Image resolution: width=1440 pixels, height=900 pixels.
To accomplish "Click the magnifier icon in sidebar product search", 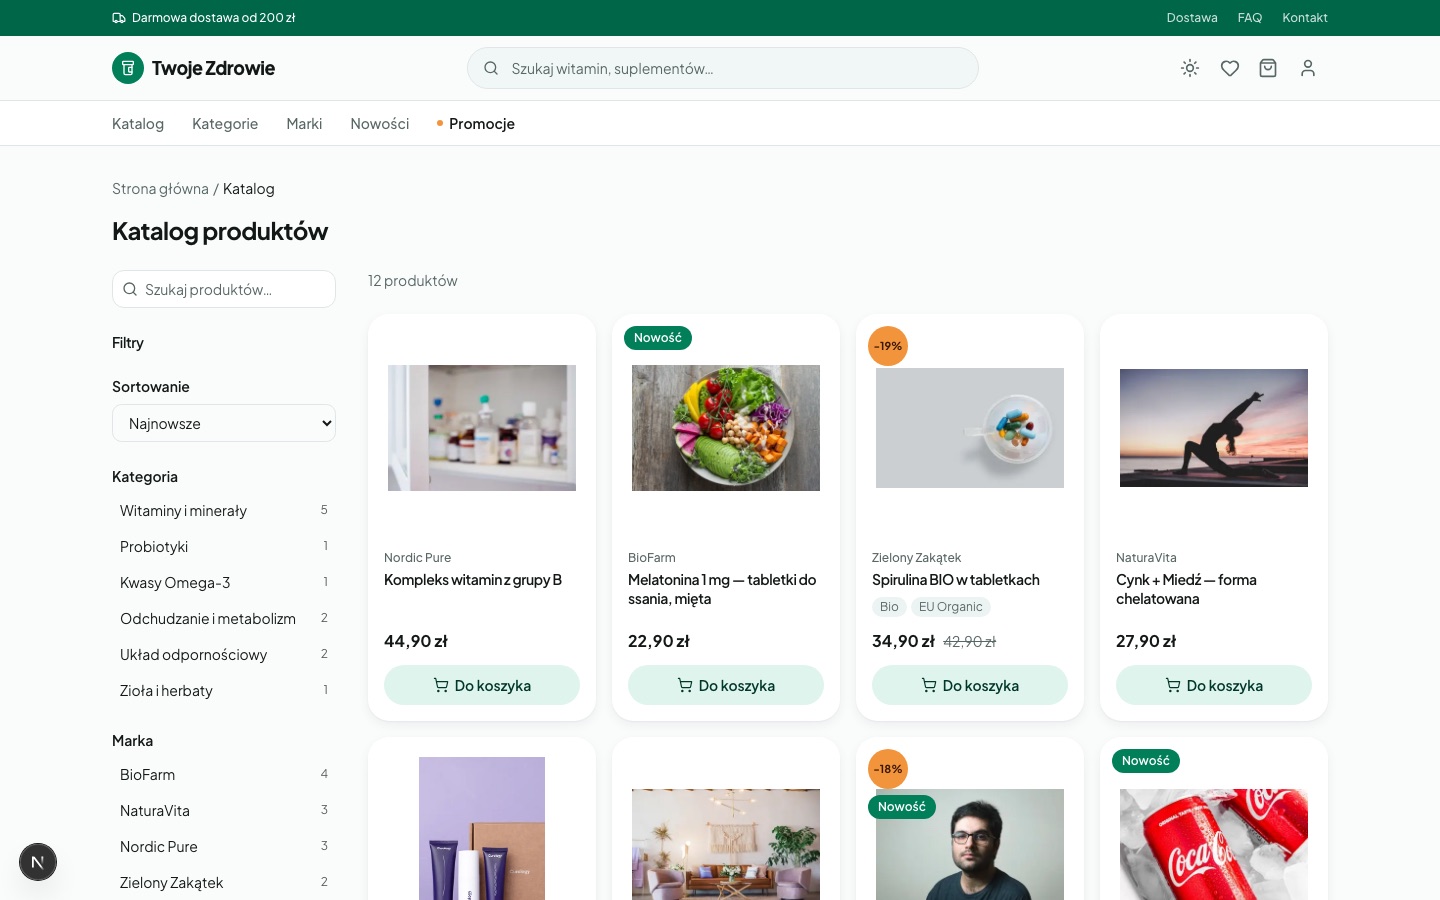I will (x=130, y=289).
